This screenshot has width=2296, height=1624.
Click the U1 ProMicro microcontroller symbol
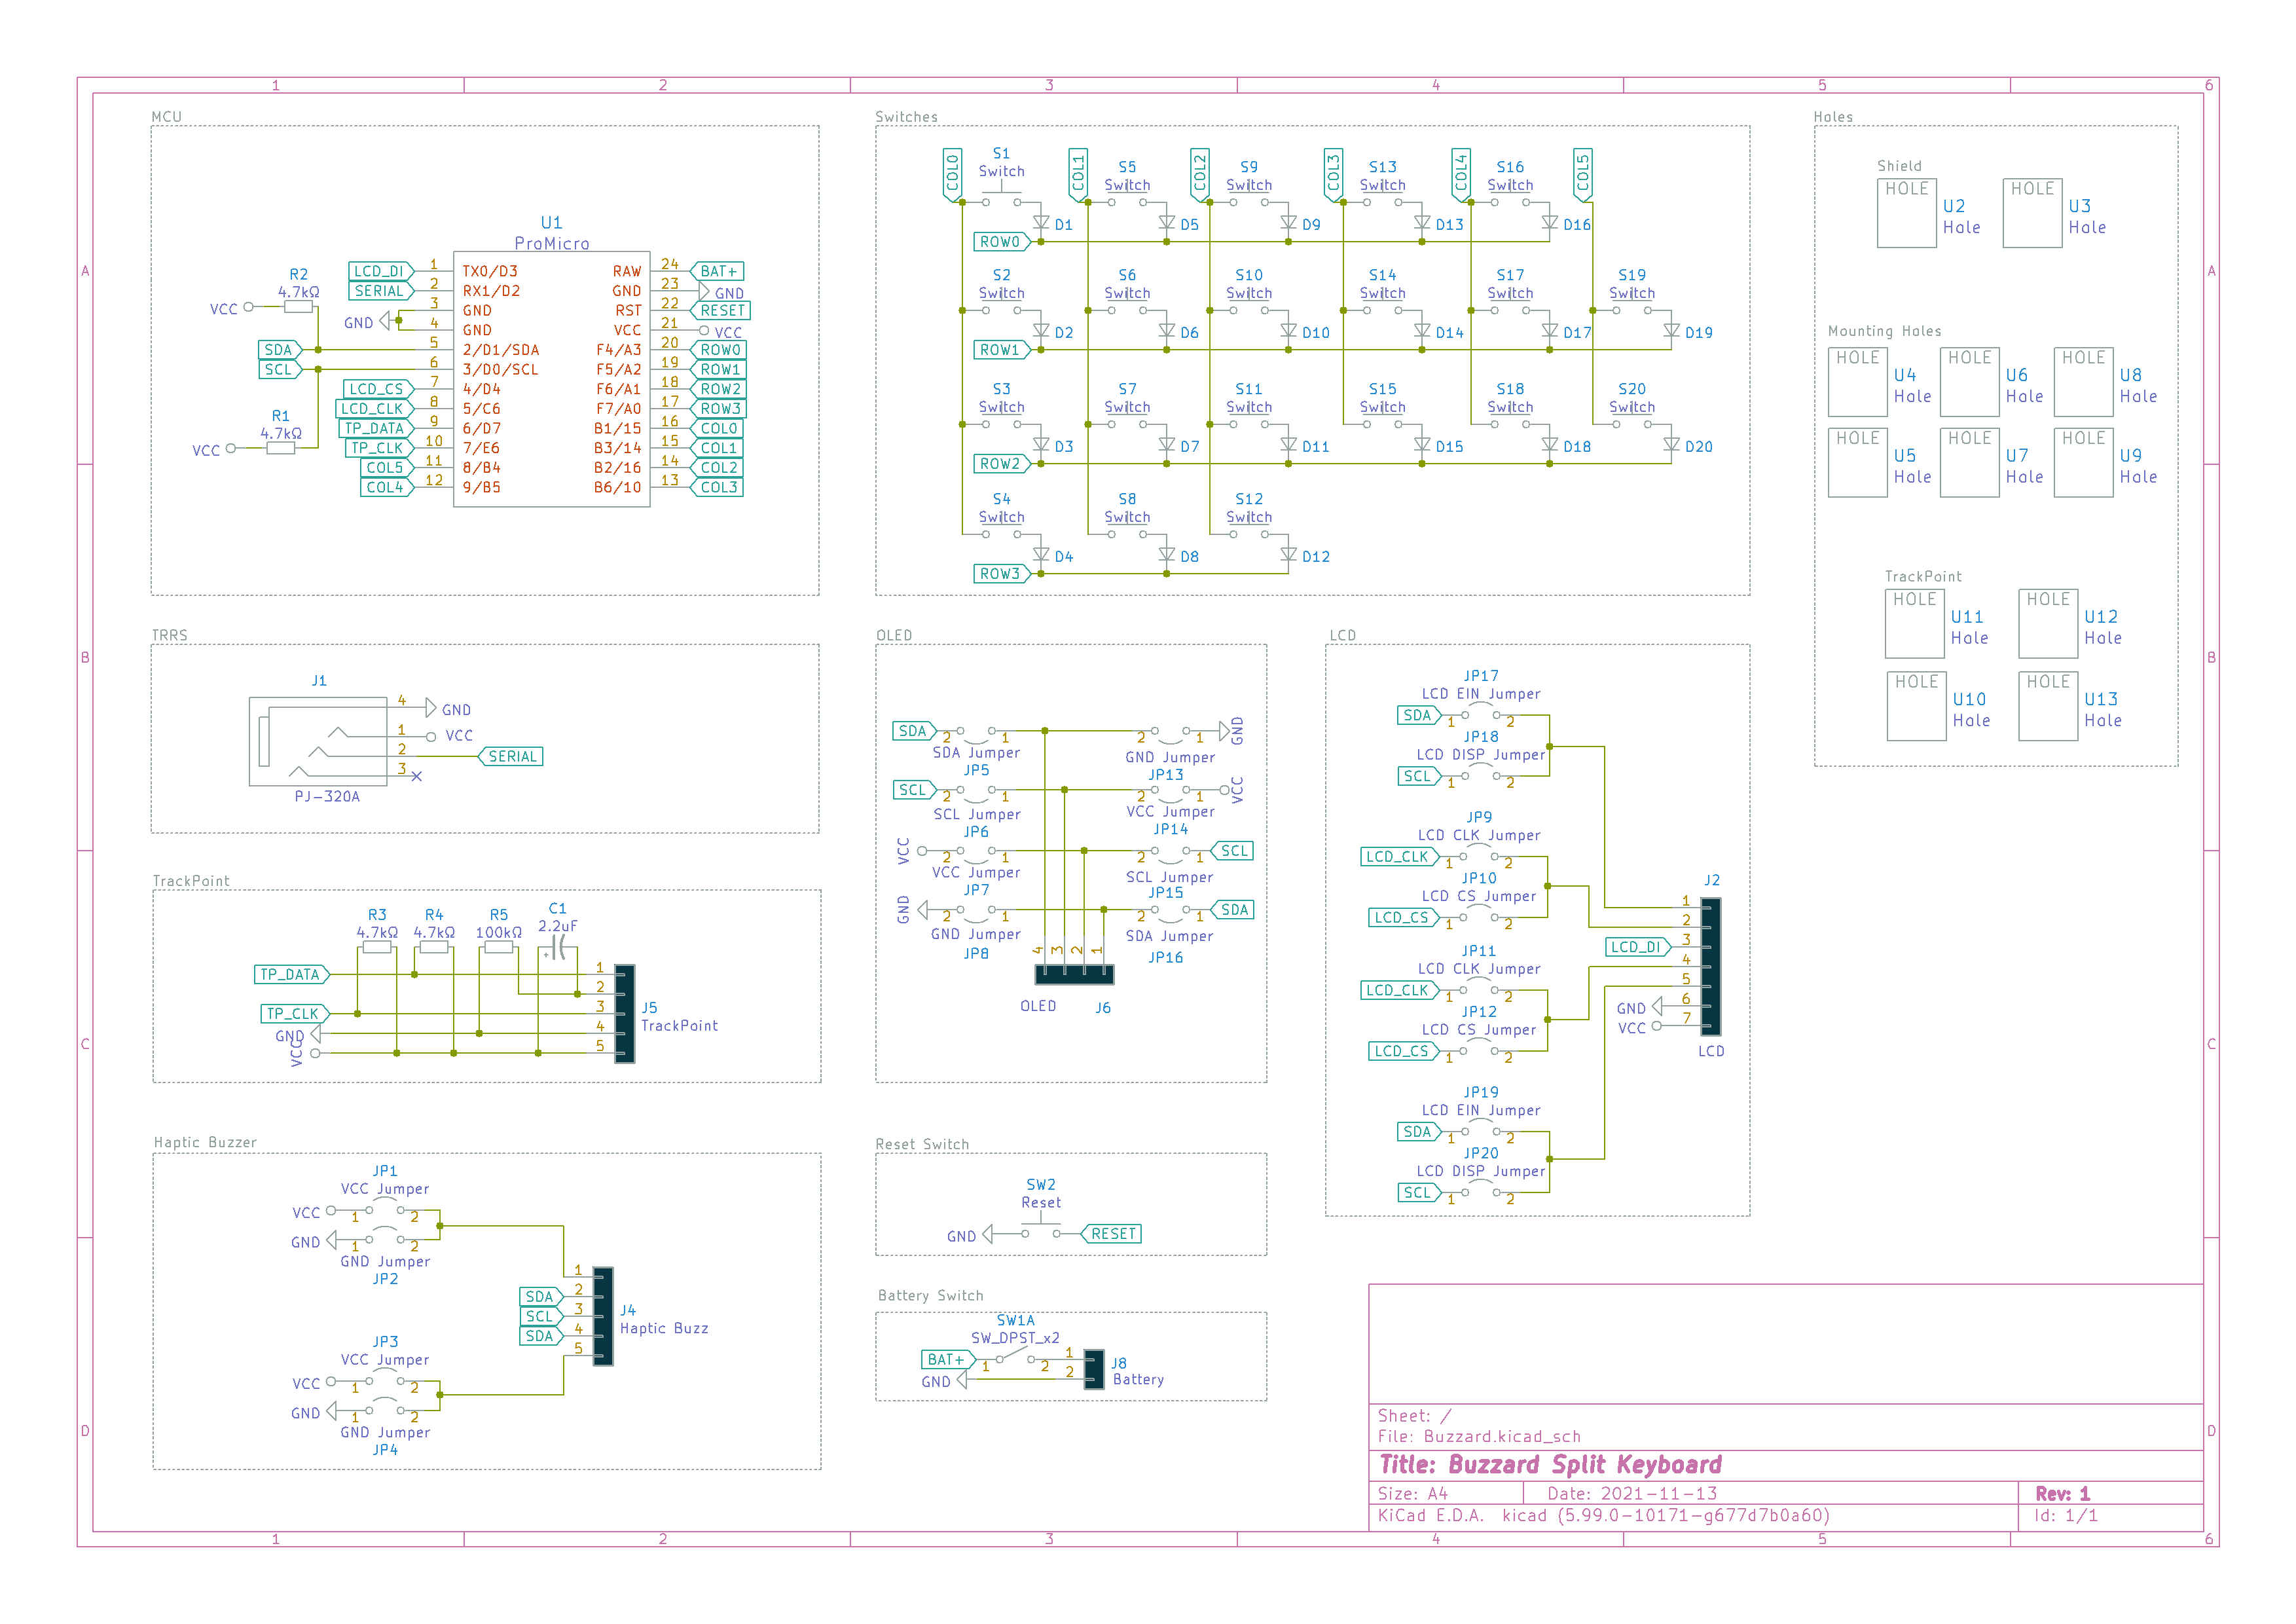tap(551, 379)
